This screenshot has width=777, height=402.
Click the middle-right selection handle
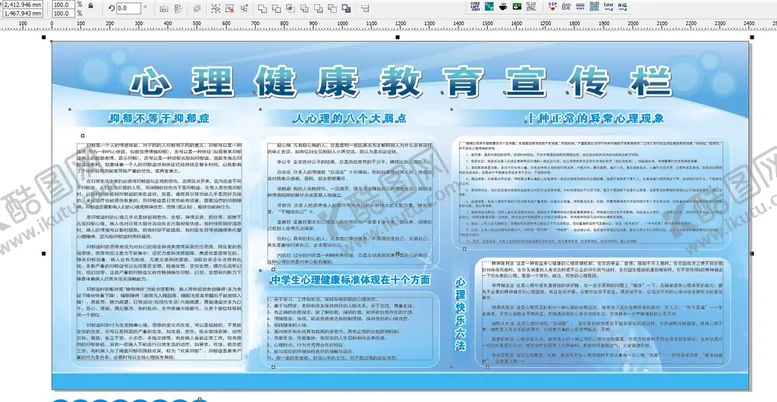tap(752, 254)
